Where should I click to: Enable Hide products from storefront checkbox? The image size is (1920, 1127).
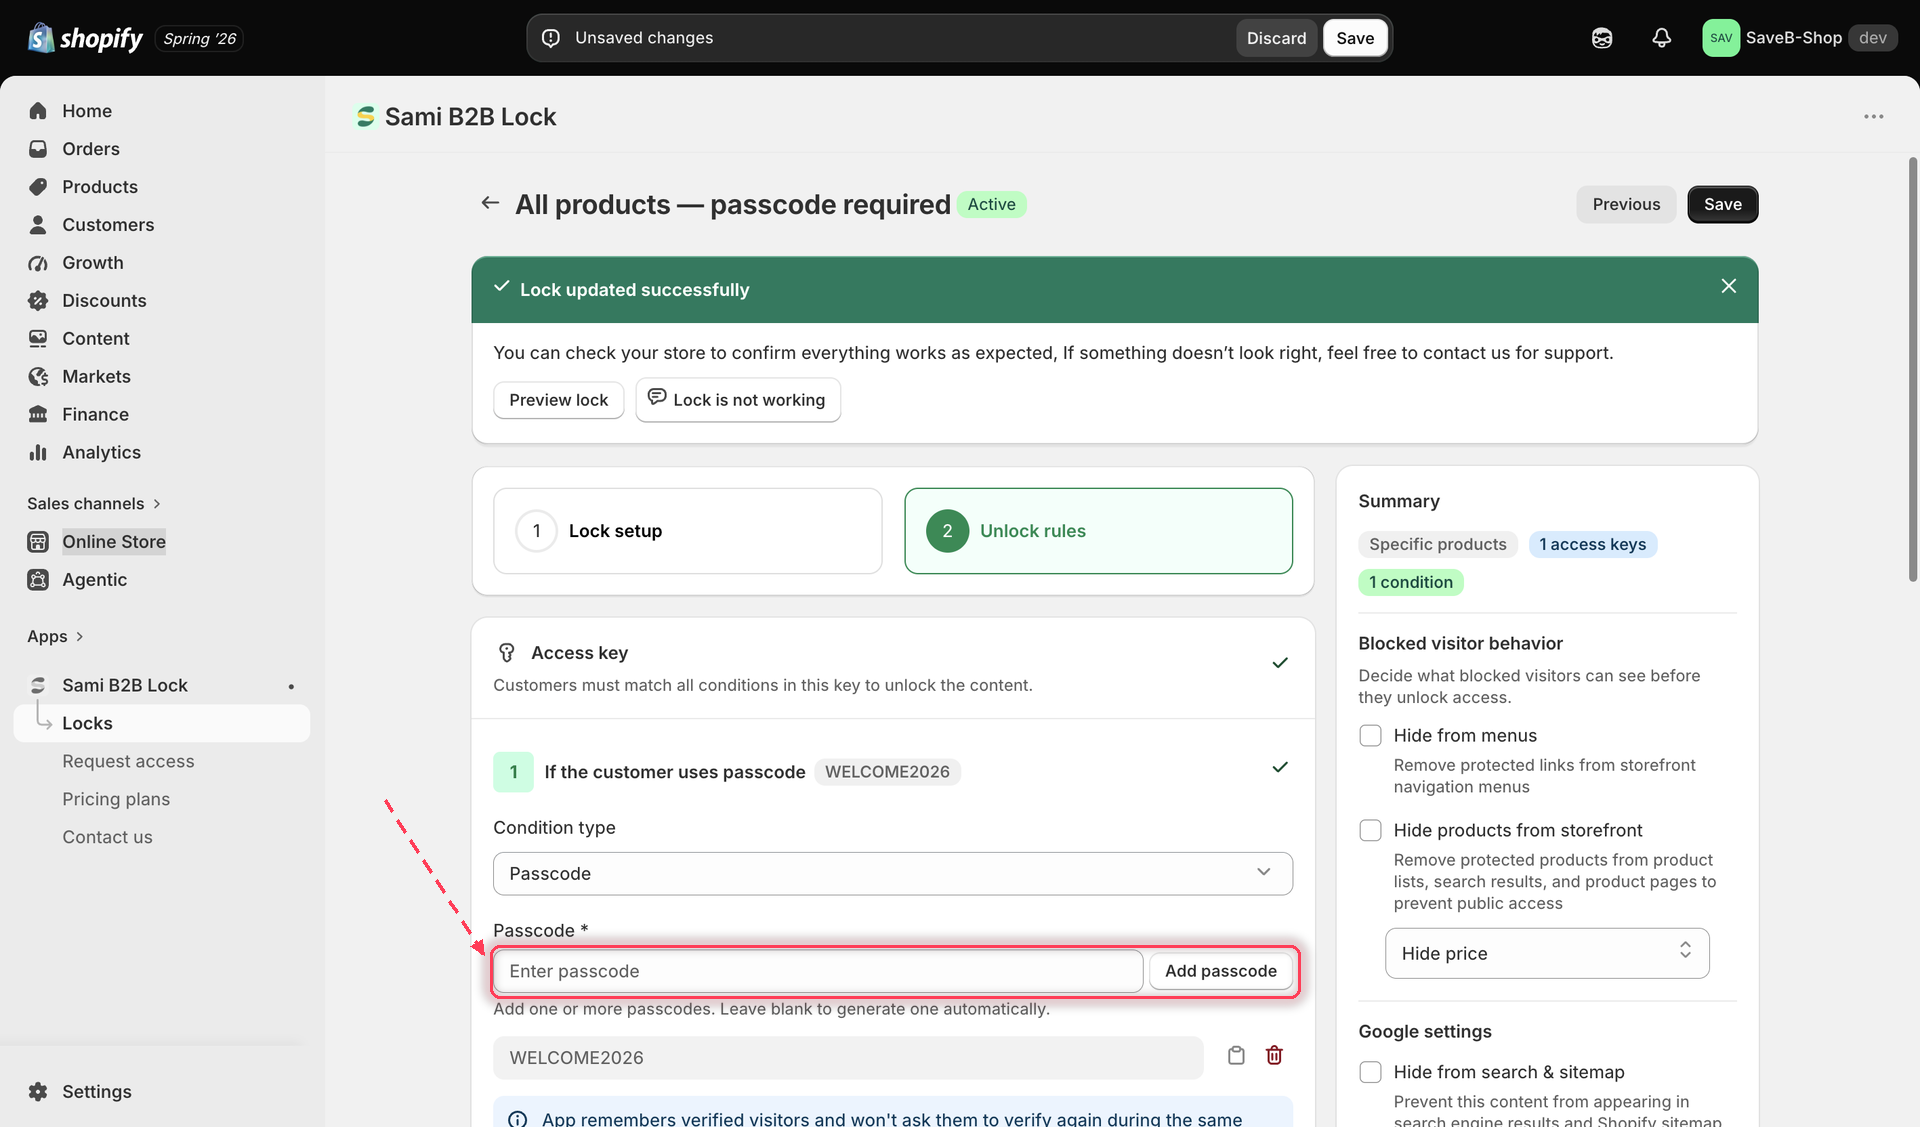pos(1370,831)
